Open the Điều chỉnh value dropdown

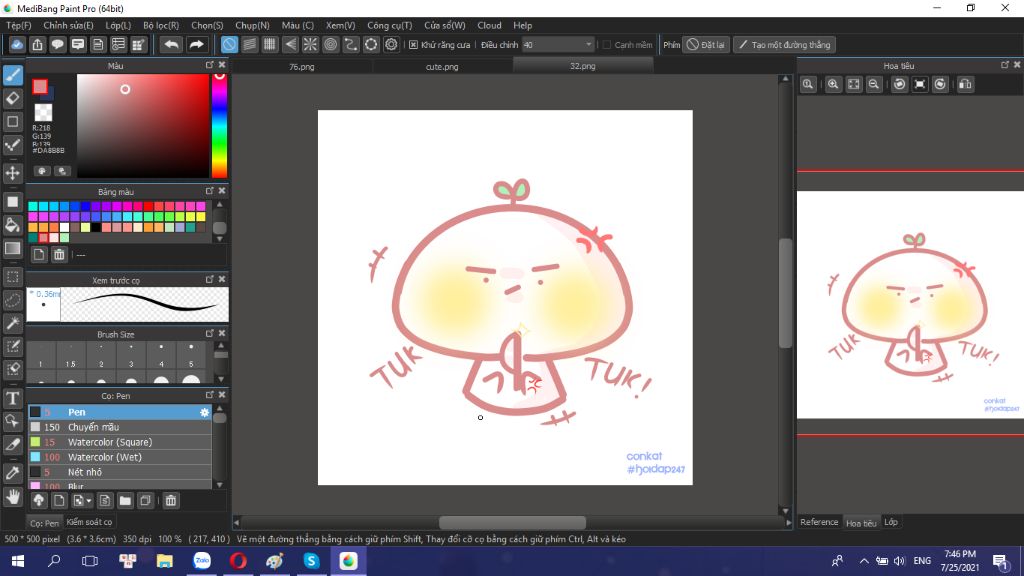pos(588,44)
